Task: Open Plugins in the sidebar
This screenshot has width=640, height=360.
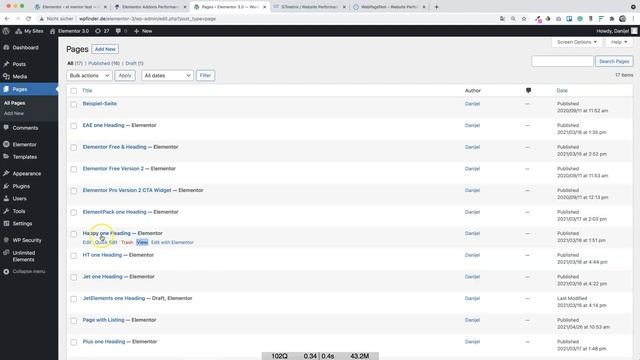Action: click(21, 186)
